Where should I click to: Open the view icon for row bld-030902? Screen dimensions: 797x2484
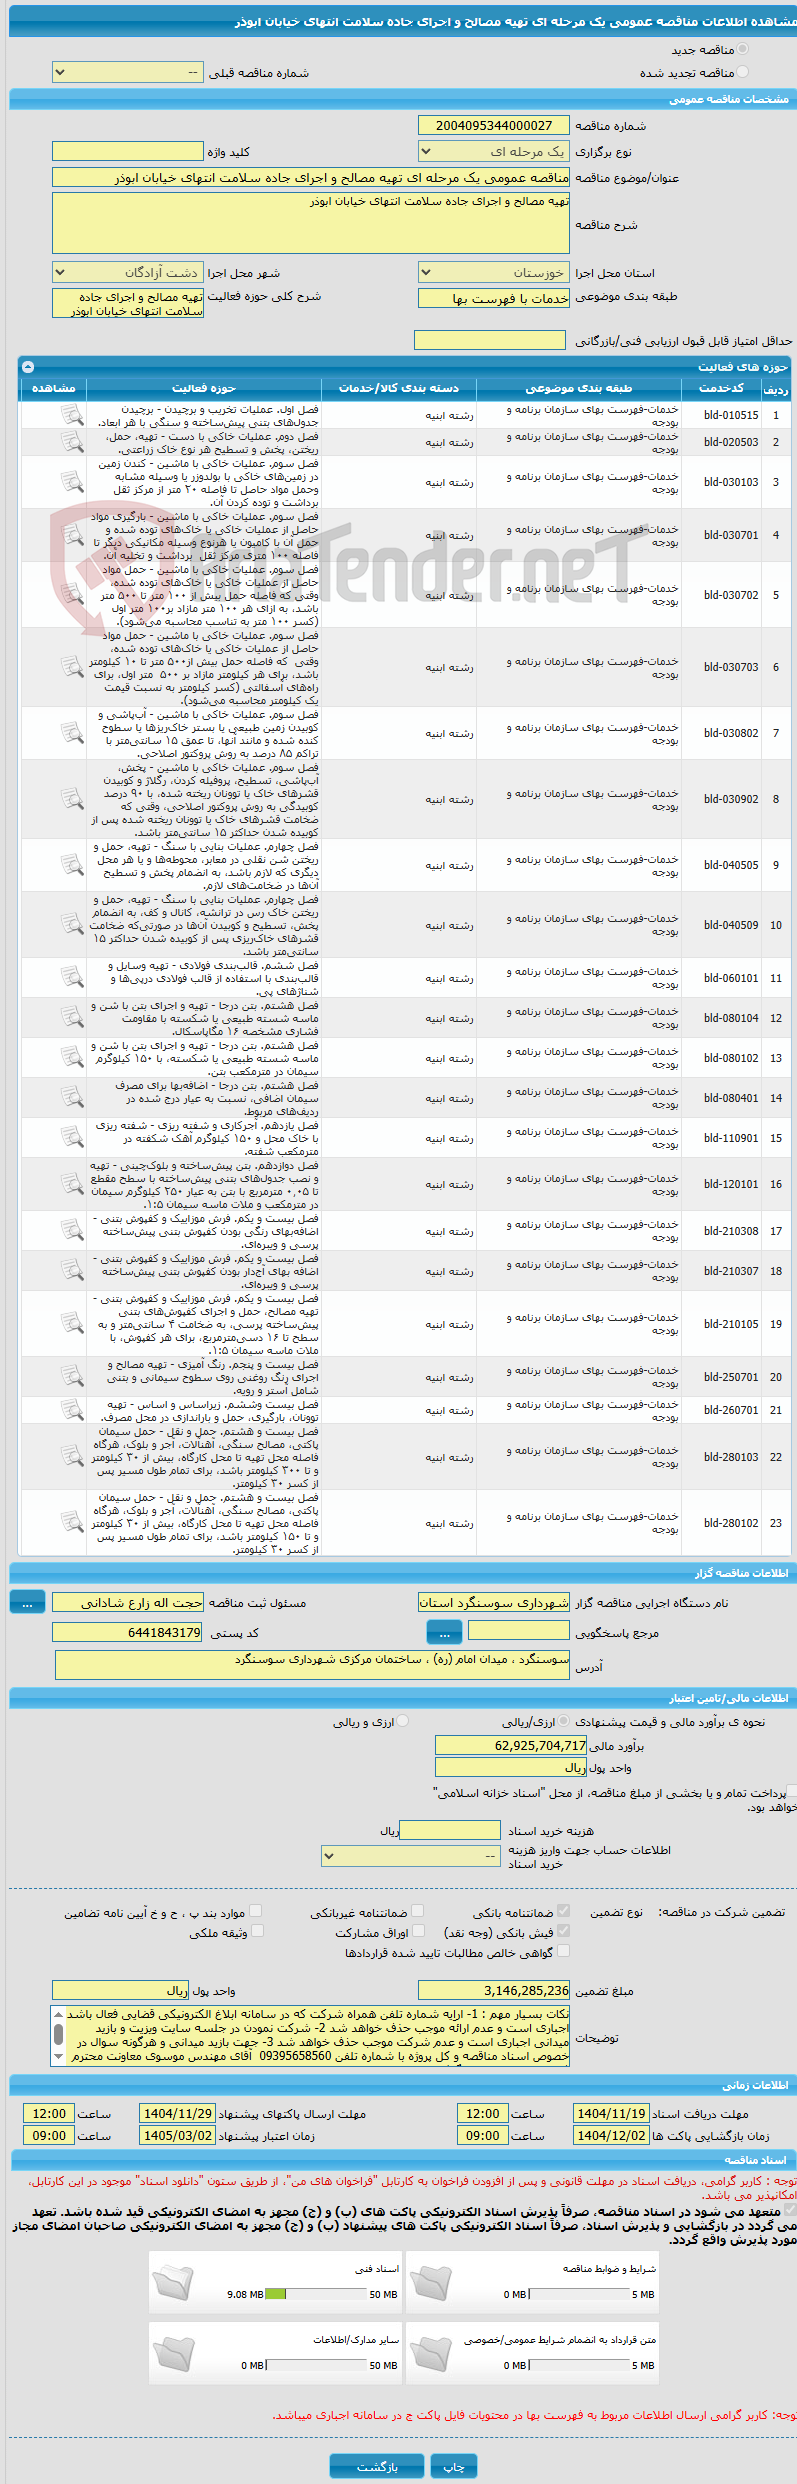(x=72, y=799)
